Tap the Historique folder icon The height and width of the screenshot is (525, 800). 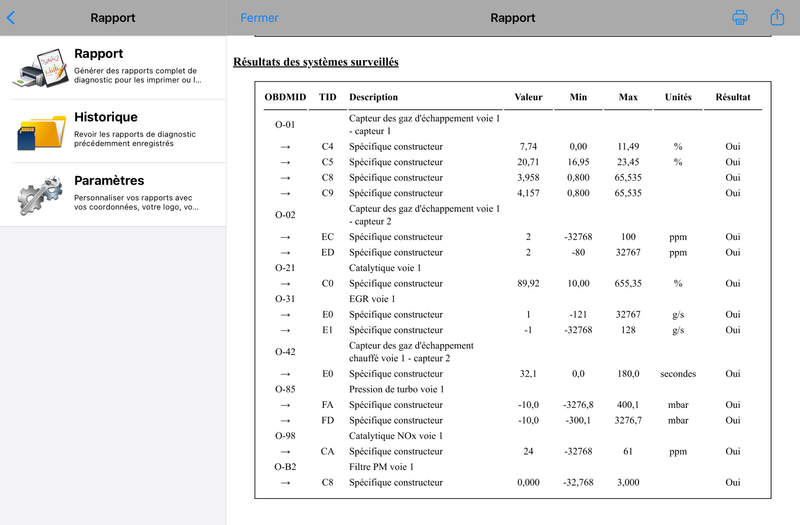click(41, 132)
